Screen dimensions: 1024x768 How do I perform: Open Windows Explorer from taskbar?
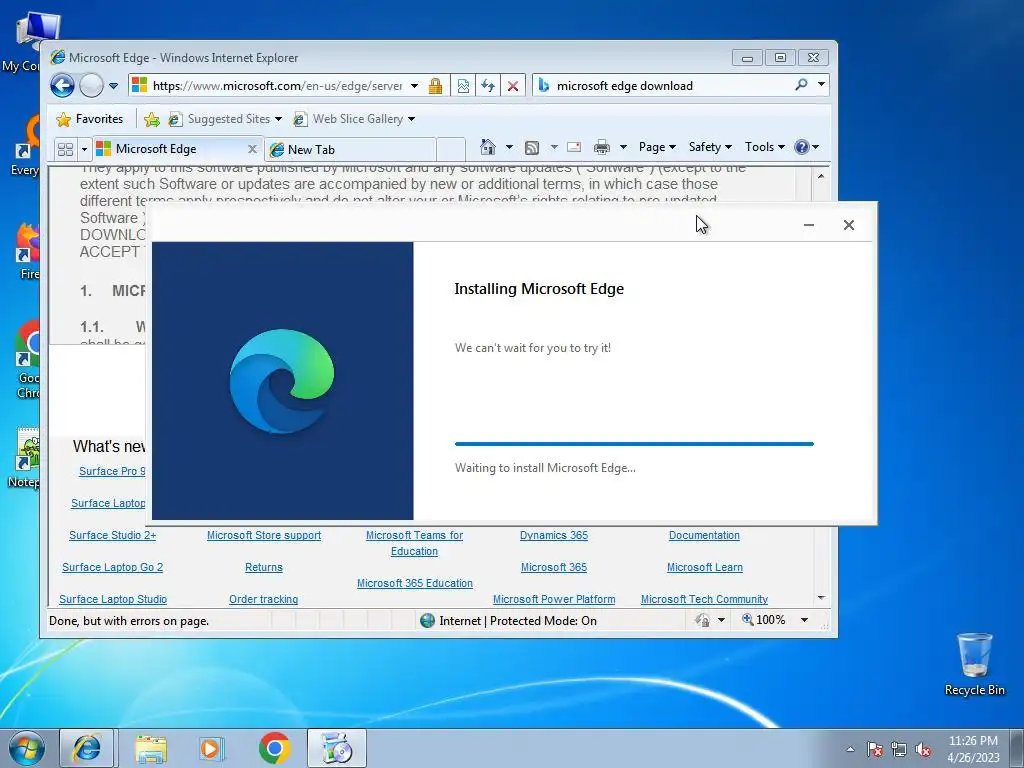[x=151, y=748]
